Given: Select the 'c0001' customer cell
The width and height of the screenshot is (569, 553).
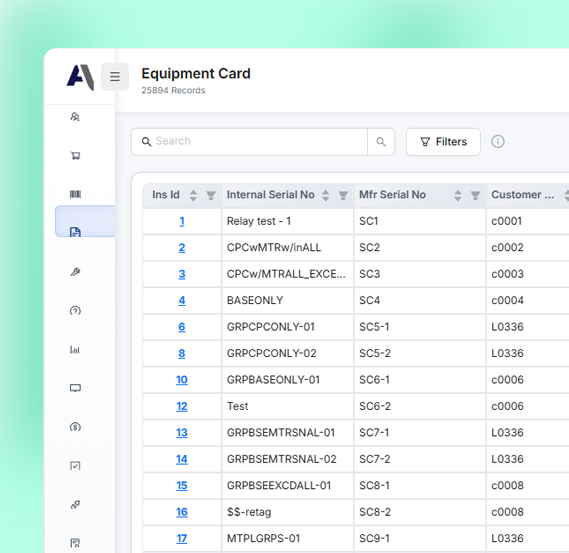Looking at the screenshot, I should point(528,221).
